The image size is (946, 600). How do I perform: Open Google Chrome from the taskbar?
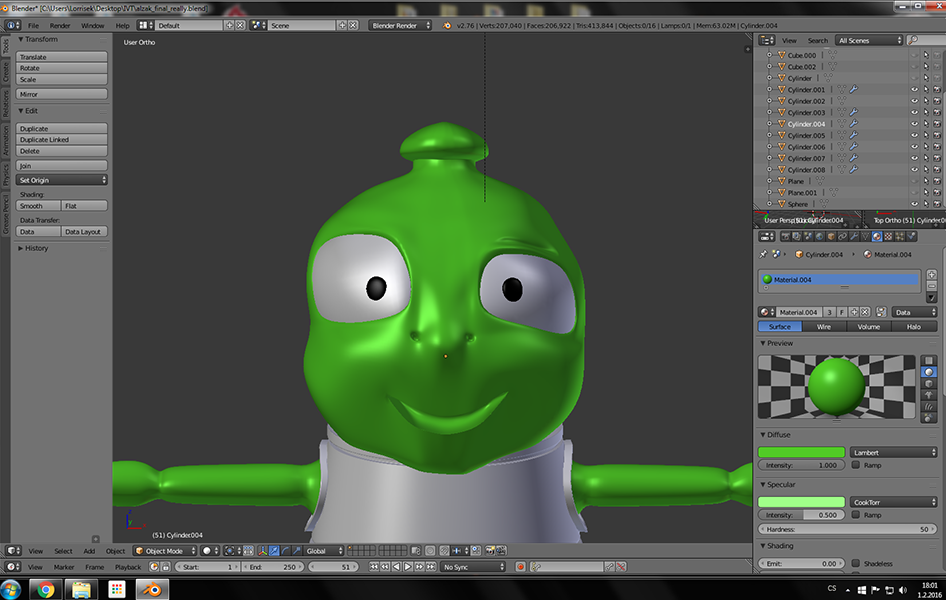(x=44, y=589)
